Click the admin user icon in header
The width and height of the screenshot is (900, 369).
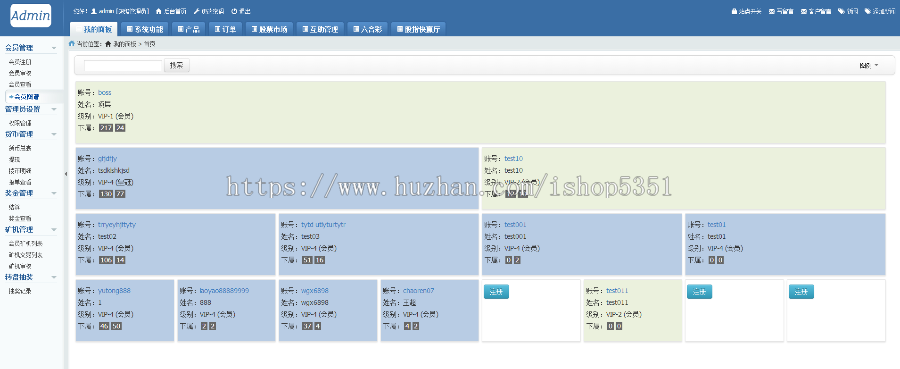(x=94, y=11)
